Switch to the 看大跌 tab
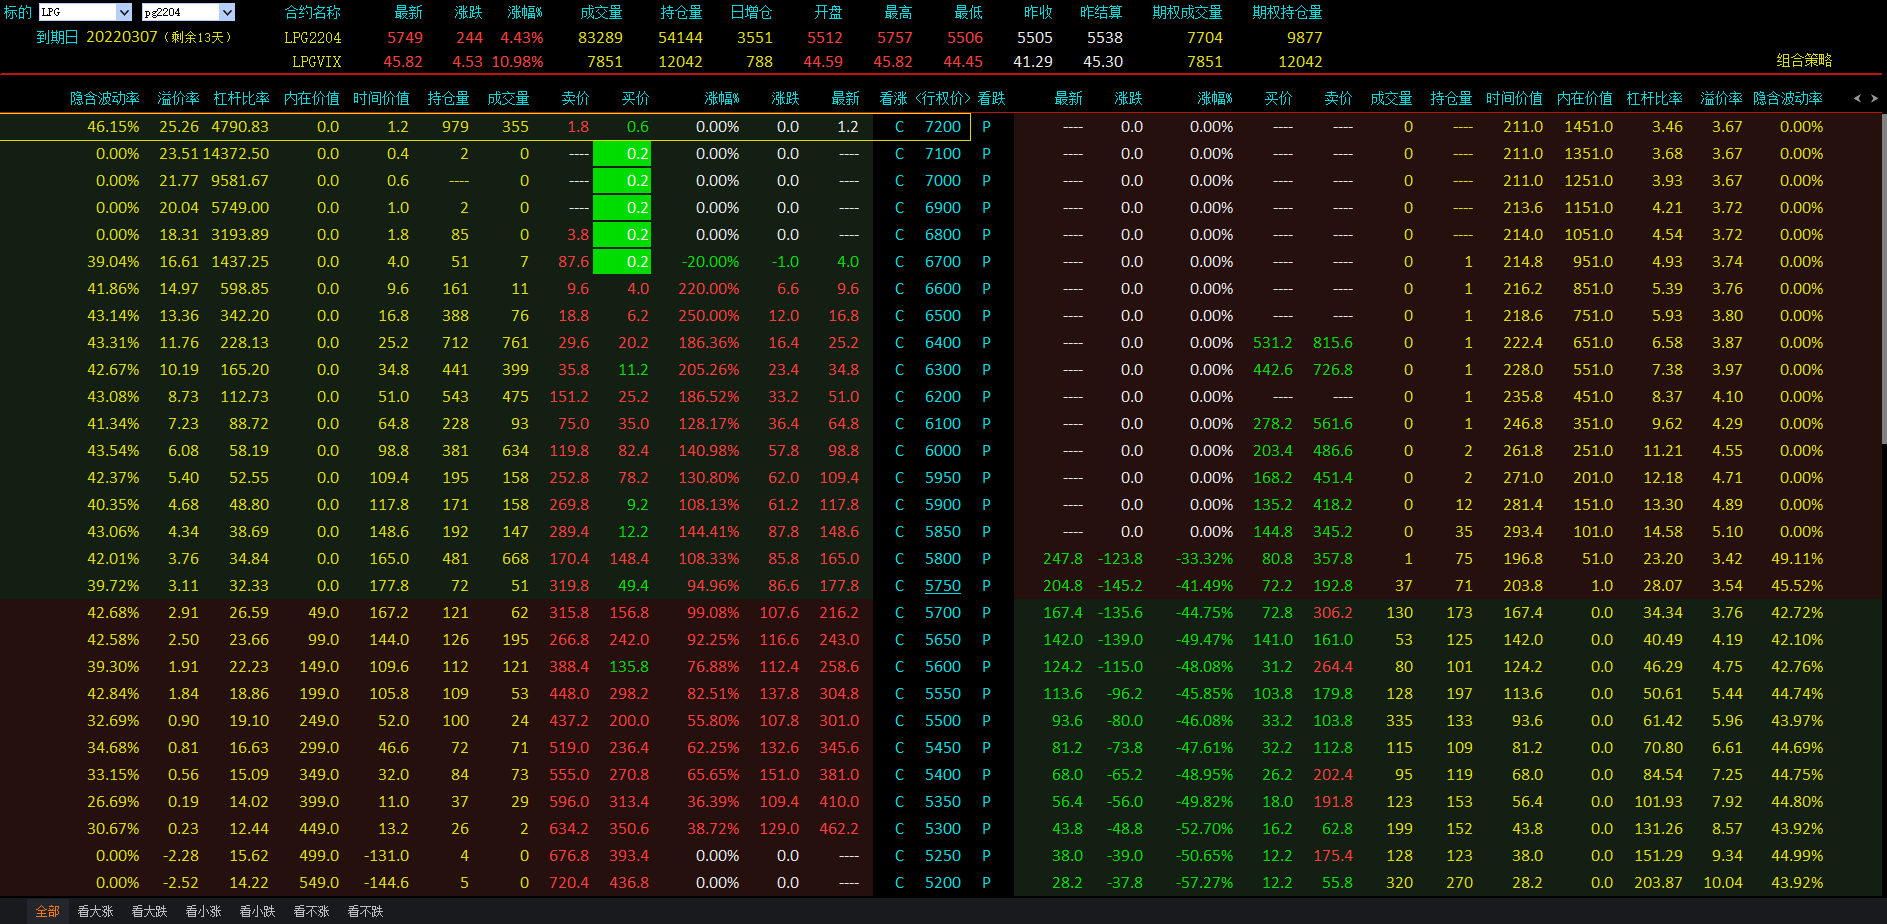This screenshot has width=1887, height=924. (149, 911)
